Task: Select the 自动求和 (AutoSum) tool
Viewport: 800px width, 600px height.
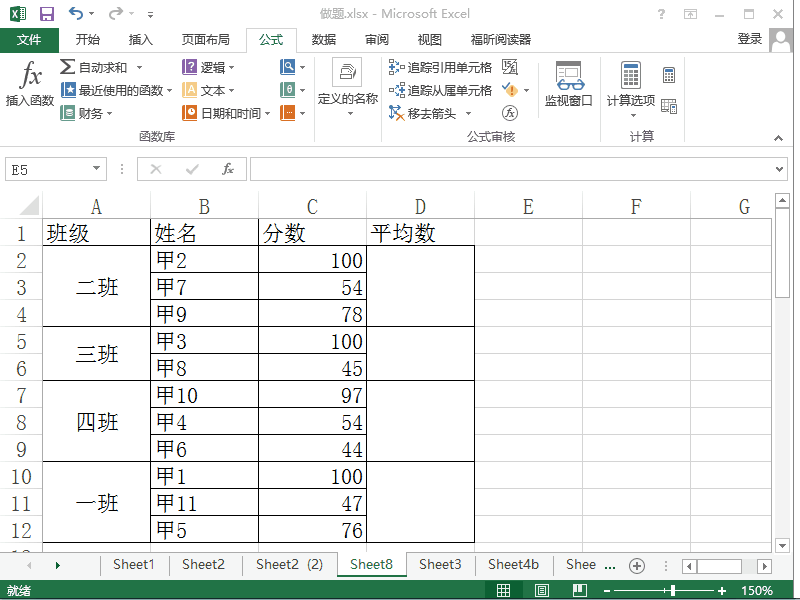Action: pyautogui.click(x=95, y=66)
